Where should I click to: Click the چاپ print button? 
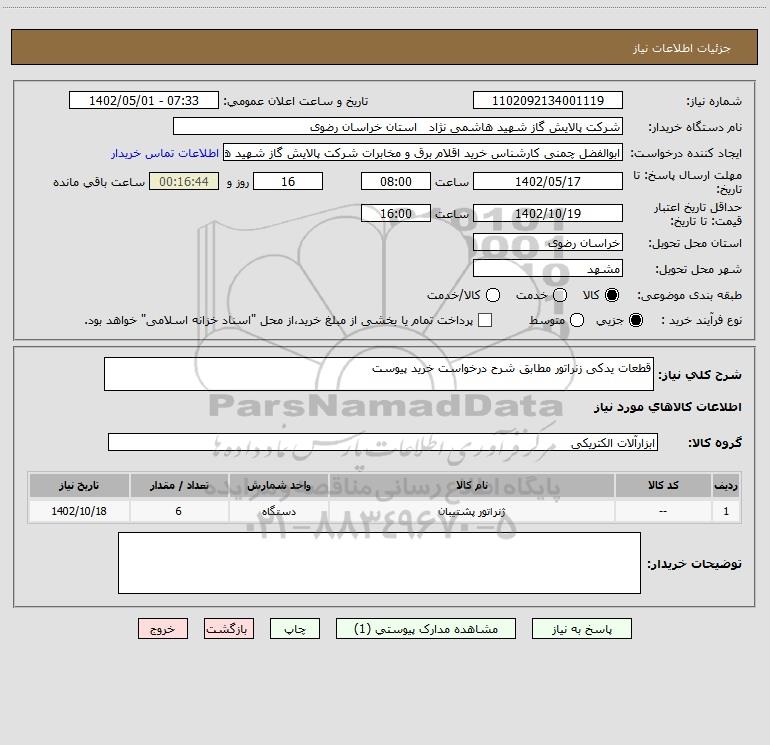(x=295, y=629)
